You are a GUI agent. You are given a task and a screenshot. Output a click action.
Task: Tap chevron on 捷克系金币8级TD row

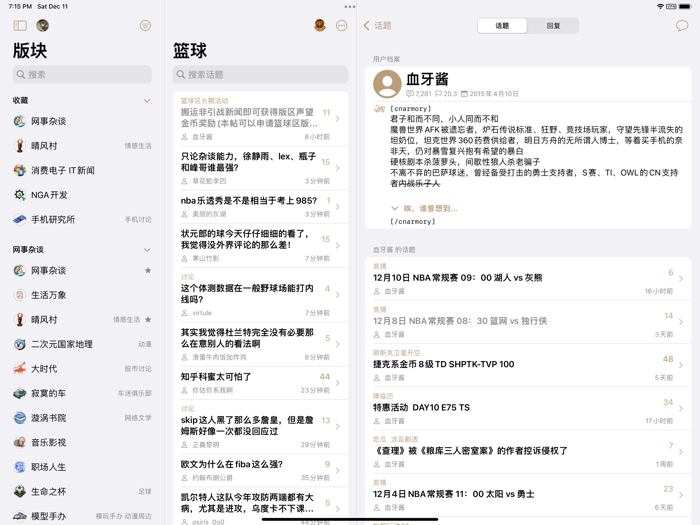point(681,365)
